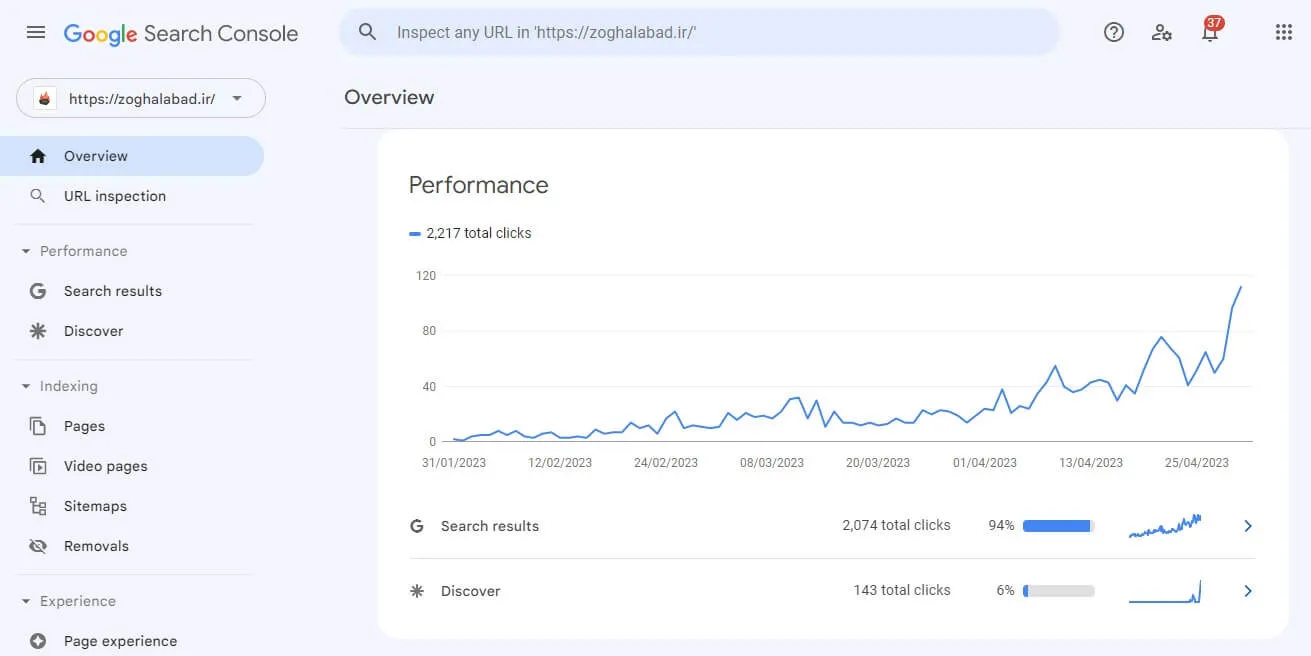Select Overview in the sidebar
Screen dimensions: 1311x656
pos(132,156)
